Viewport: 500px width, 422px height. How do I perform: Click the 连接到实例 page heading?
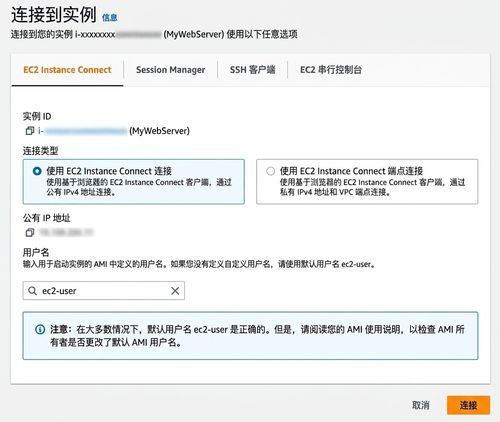click(x=54, y=15)
